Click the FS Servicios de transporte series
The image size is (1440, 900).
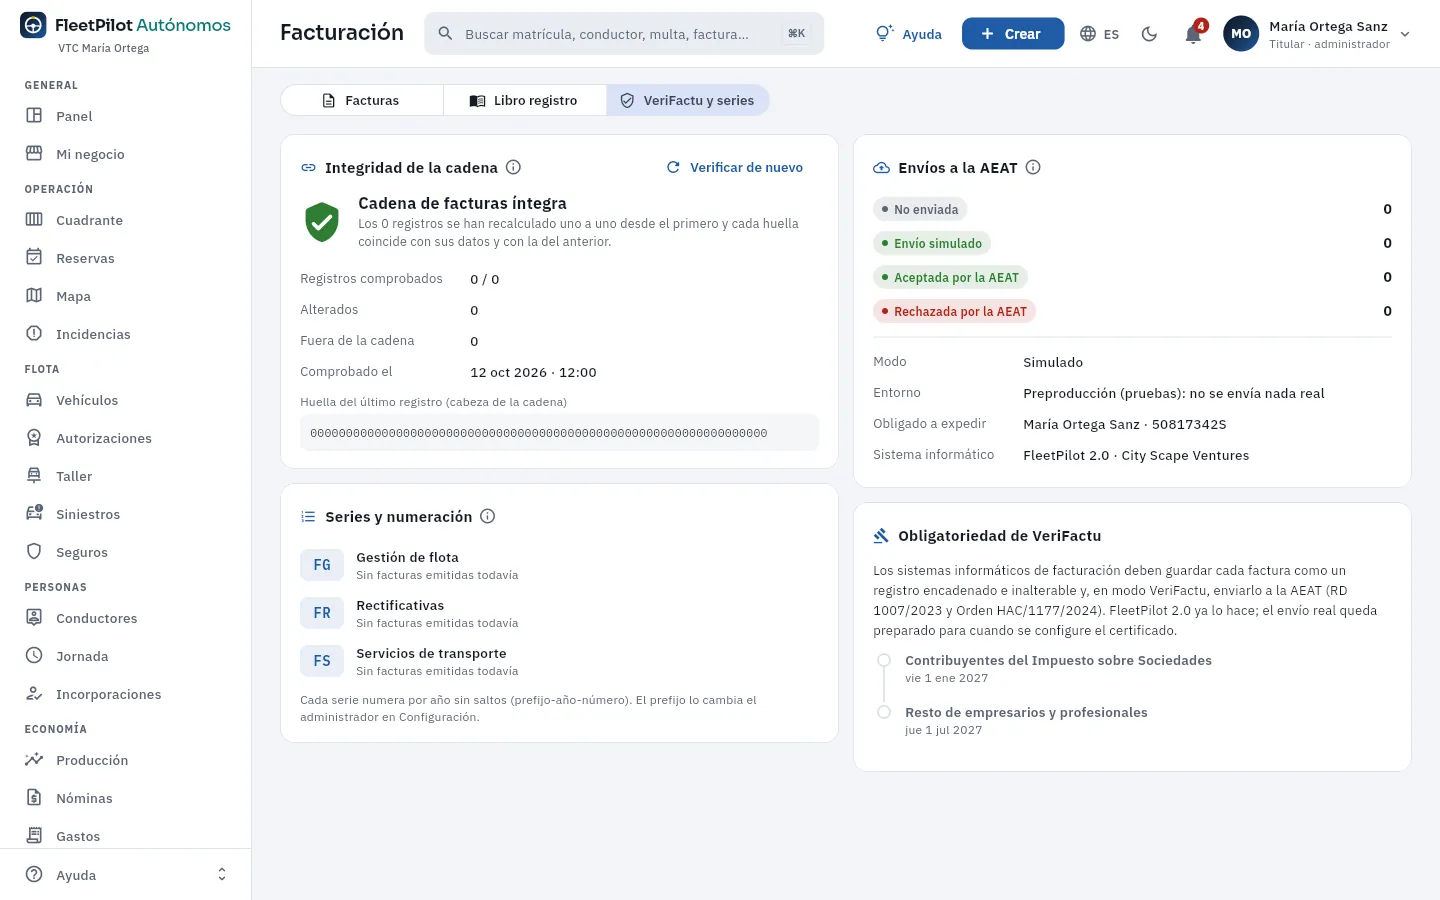point(559,661)
